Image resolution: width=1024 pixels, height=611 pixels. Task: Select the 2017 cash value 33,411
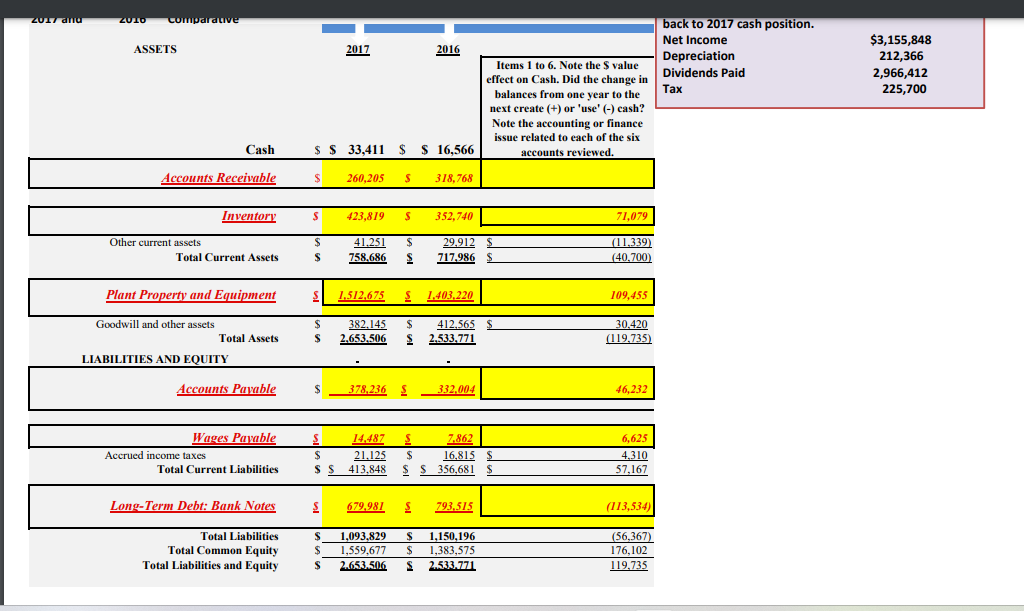366,149
